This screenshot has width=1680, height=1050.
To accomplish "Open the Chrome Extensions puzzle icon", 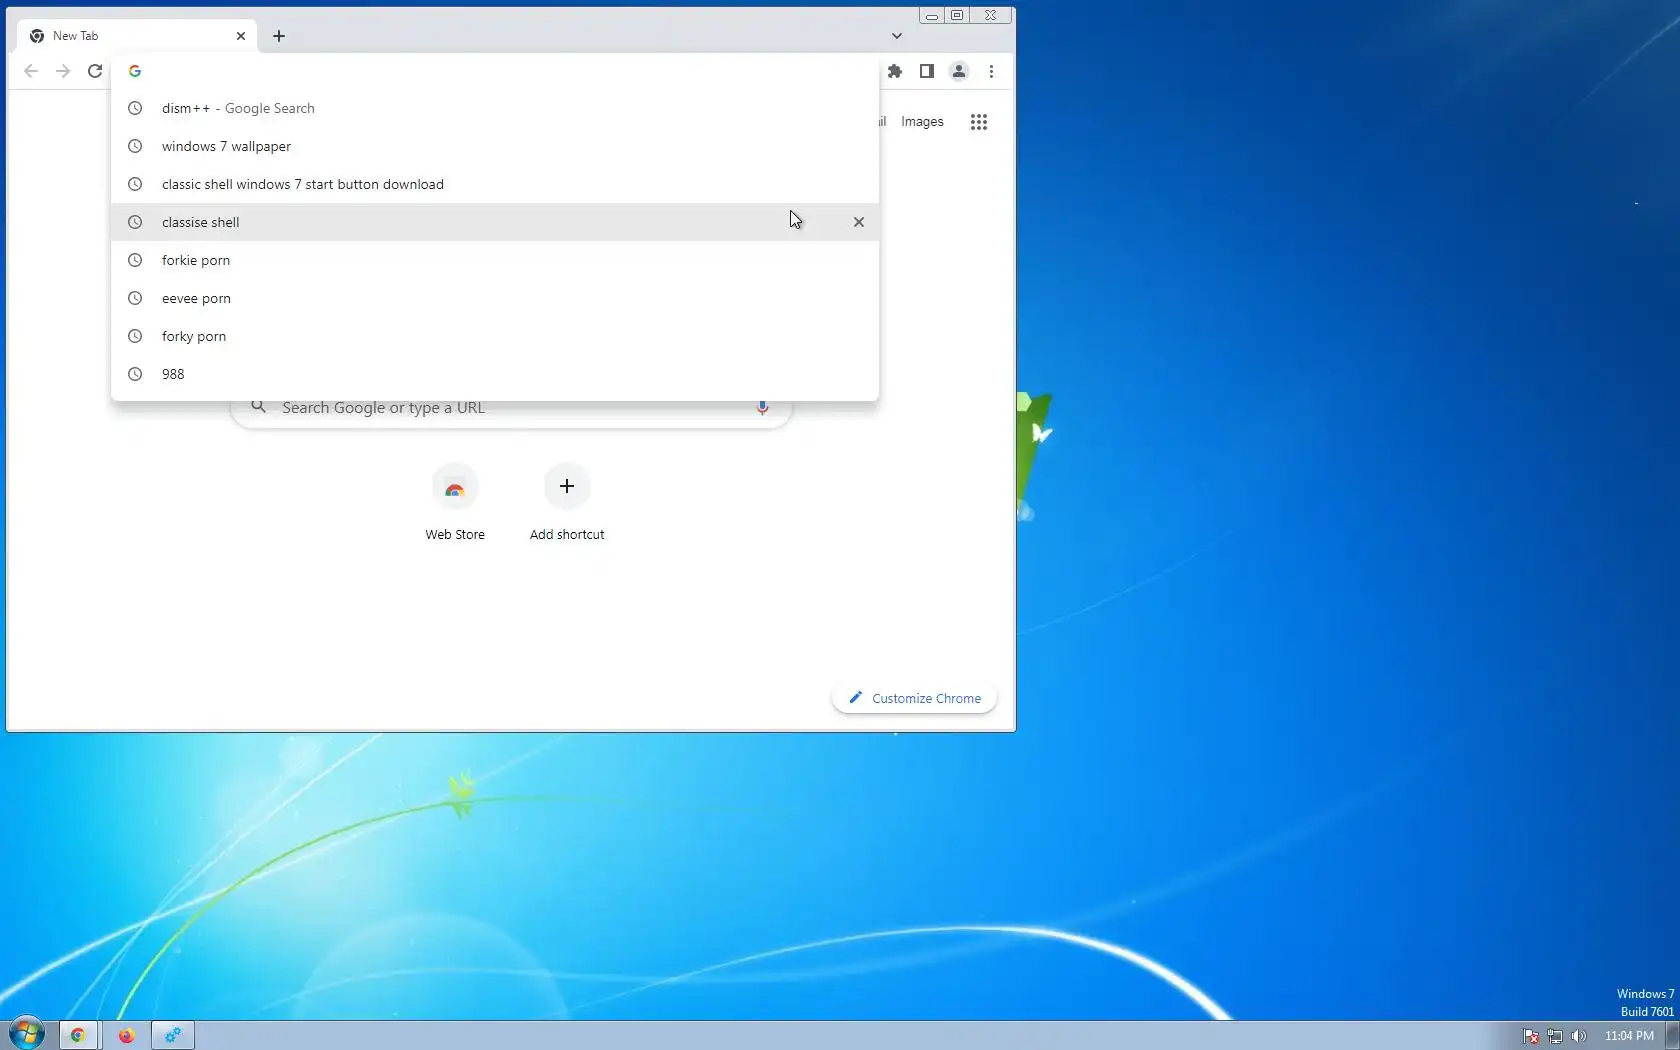I will pos(895,71).
